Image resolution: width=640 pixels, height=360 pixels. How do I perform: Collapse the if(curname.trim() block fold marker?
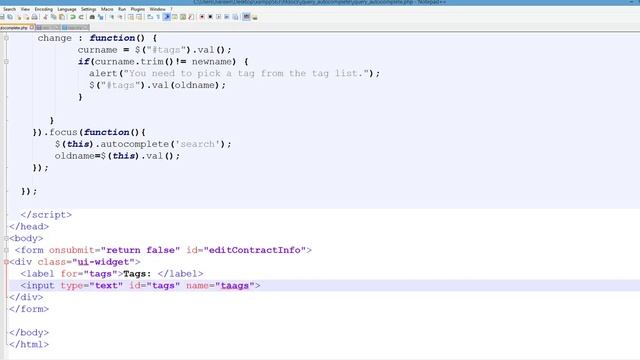6,62
